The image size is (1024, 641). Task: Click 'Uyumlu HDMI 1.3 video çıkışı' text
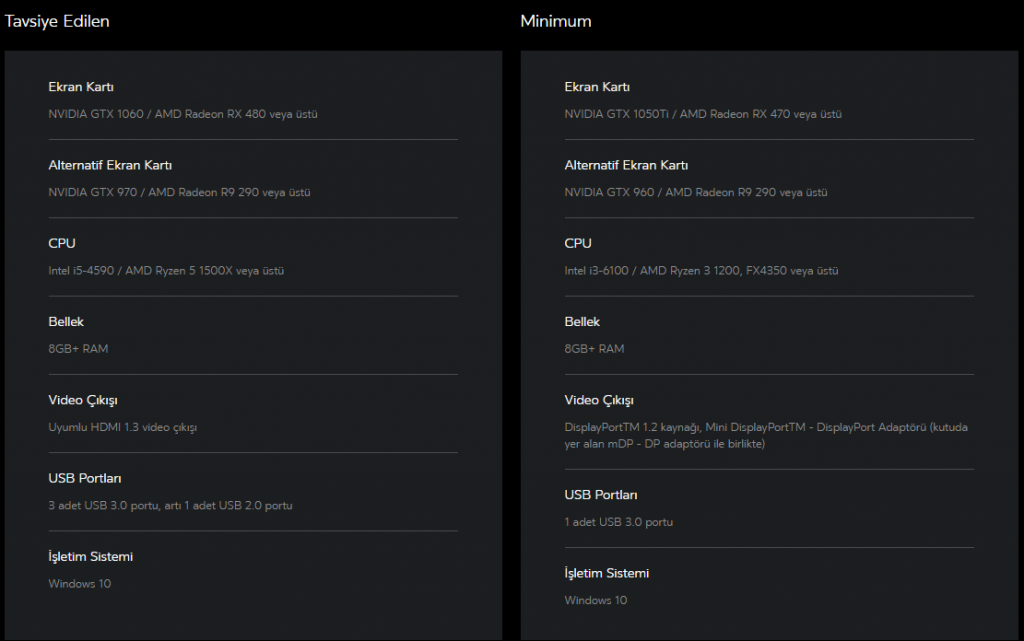[x=123, y=427]
